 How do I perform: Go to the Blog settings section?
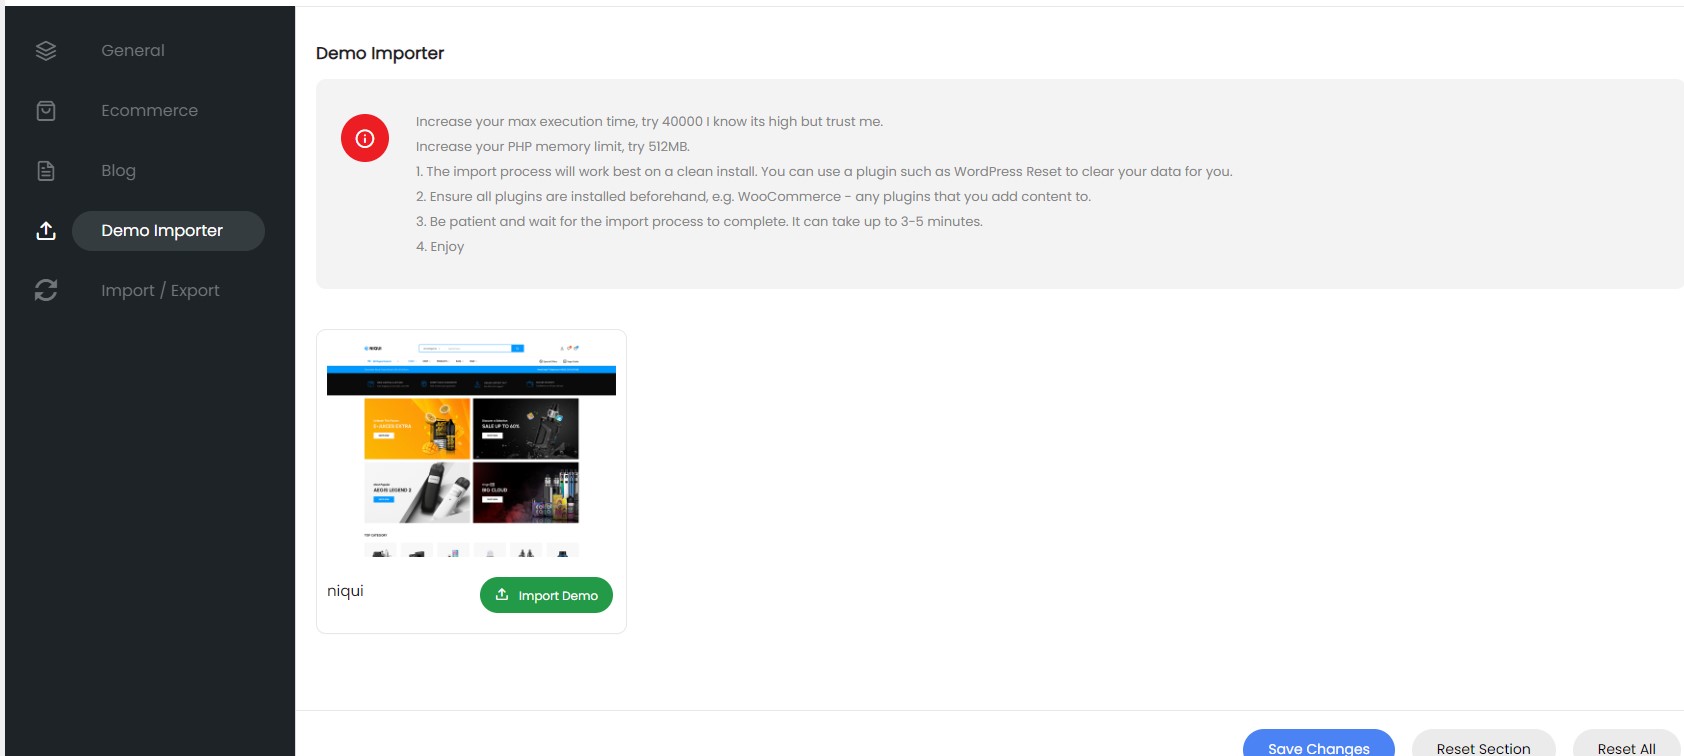(118, 171)
